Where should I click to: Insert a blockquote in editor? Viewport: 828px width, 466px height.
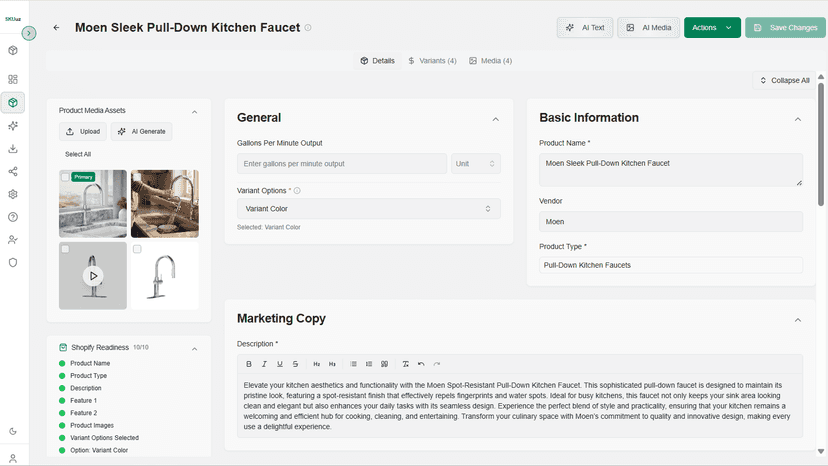coord(384,364)
